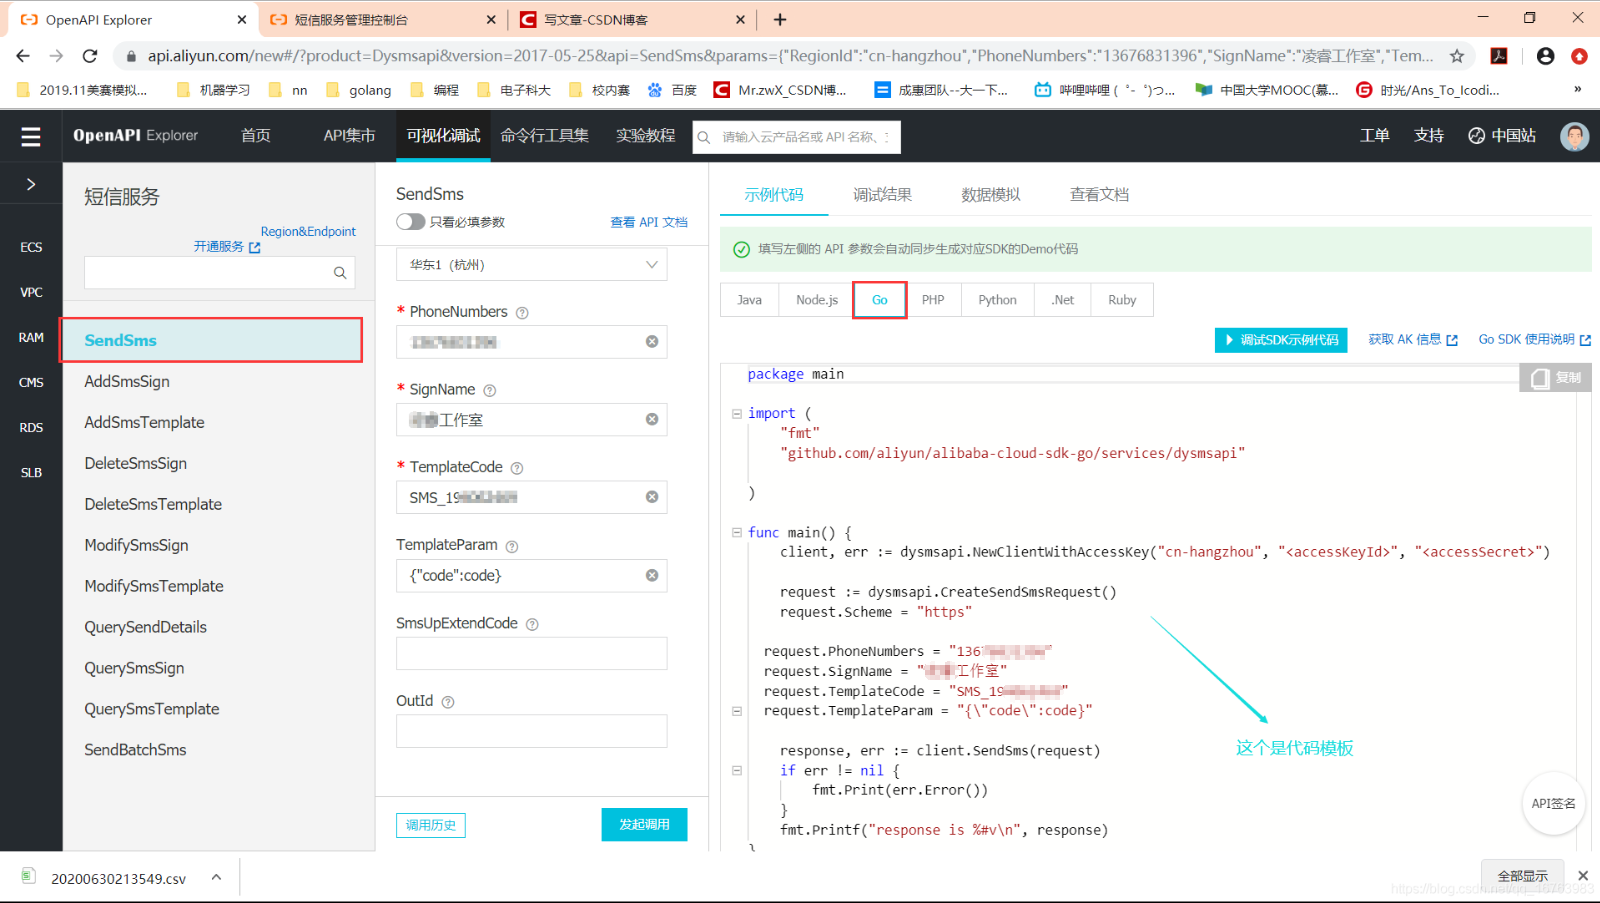Click the OutId input field
This screenshot has width=1600, height=903.
tap(532, 731)
